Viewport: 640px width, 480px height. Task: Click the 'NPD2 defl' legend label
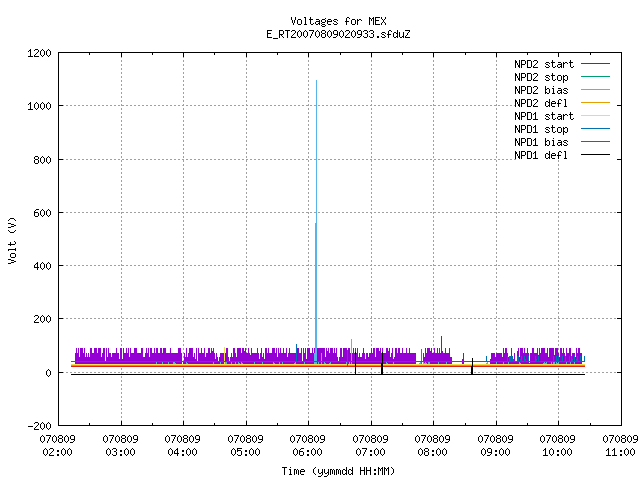point(541,103)
